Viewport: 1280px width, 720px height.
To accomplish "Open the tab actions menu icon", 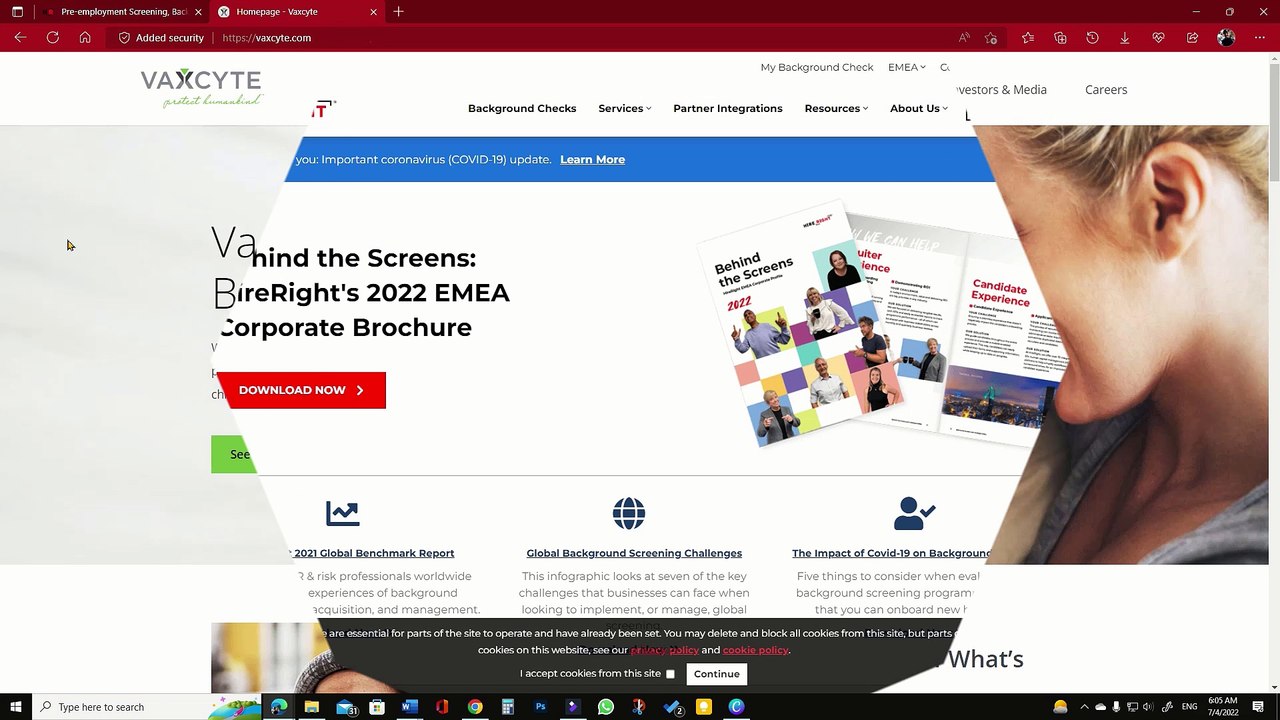I will tap(17, 12).
